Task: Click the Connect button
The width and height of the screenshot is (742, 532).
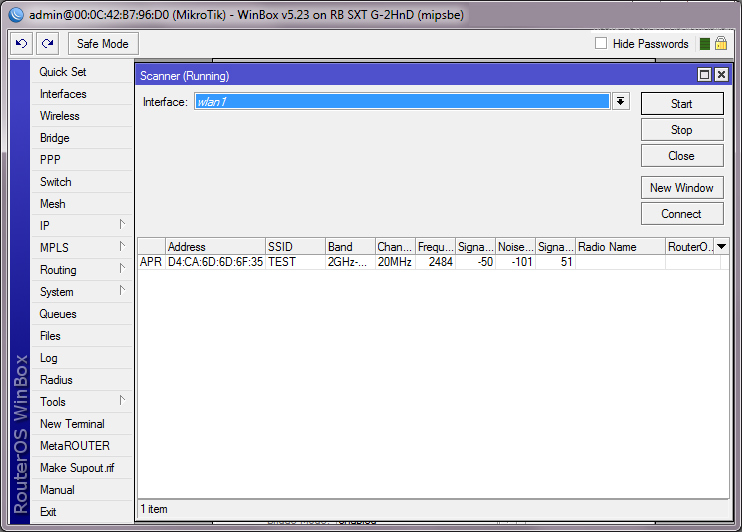Action: (x=682, y=214)
